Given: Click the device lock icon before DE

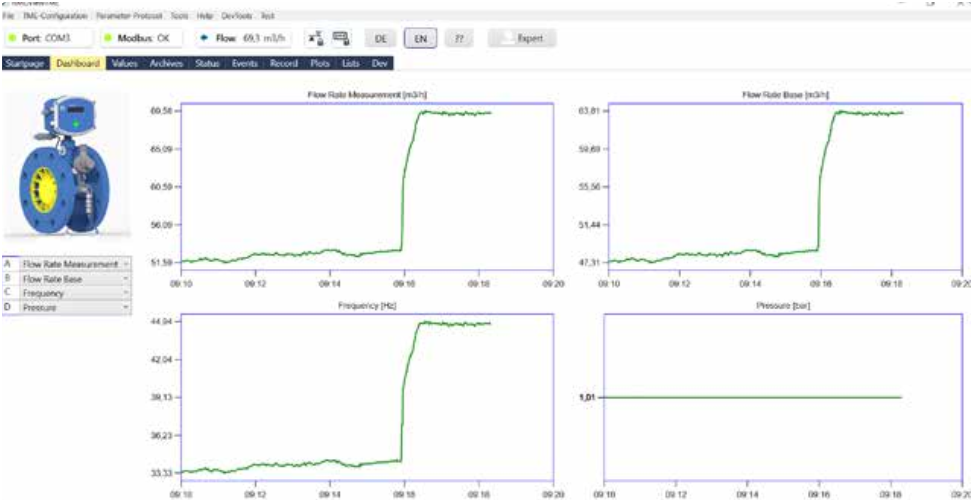Looking at the screenshot, I should pyautogui.click(x=341, y=38).
